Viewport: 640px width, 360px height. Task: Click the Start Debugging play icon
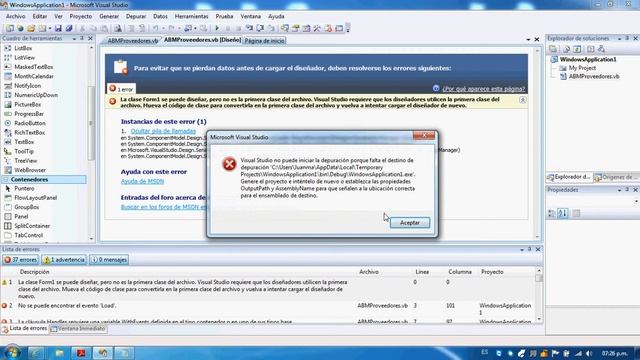tap(217, 28)
